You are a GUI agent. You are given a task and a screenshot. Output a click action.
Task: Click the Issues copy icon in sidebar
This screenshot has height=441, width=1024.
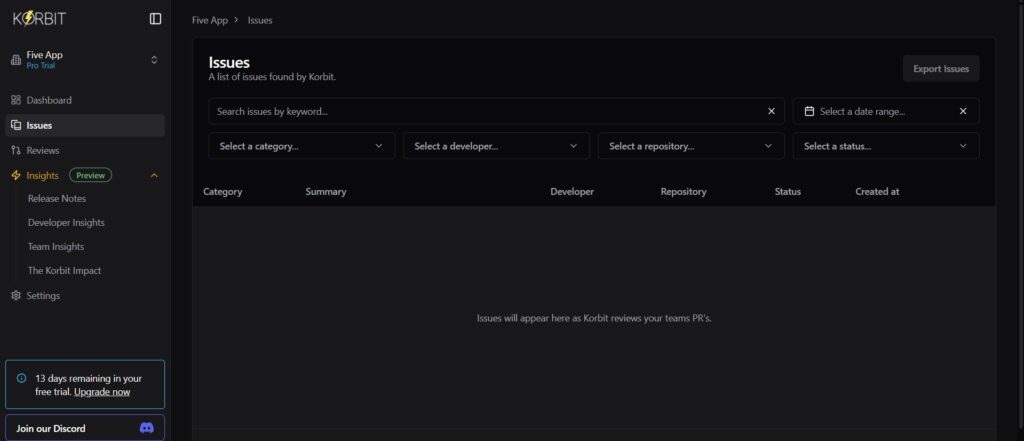tap(16, 125)
